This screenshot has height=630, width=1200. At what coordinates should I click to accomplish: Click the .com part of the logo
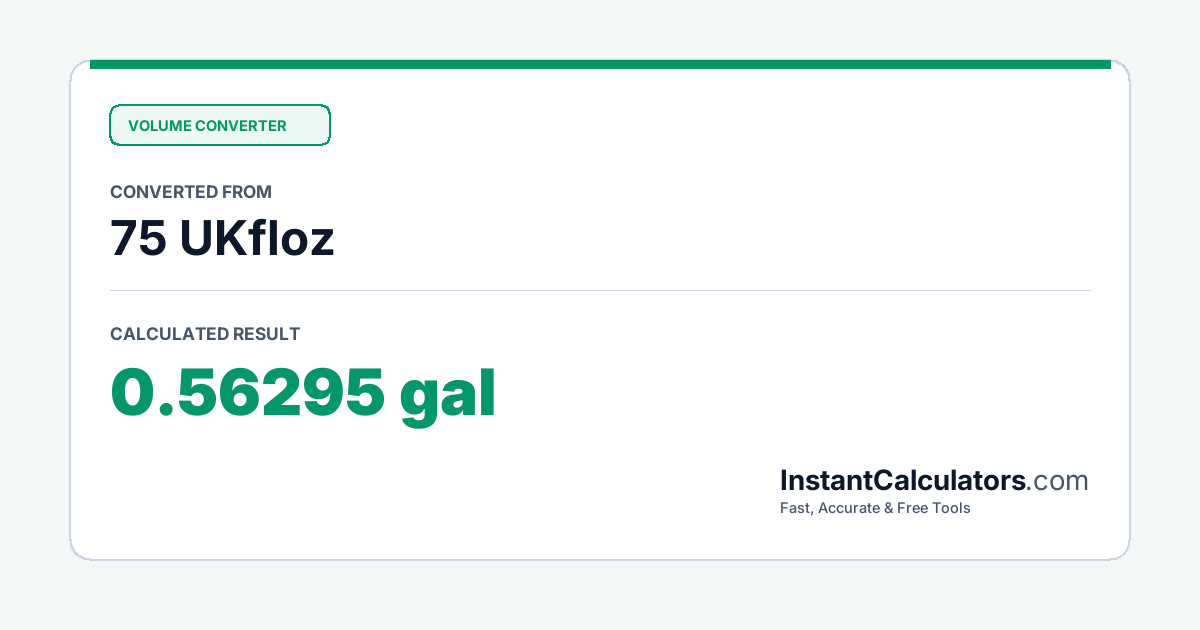(x=1058, y=482)
